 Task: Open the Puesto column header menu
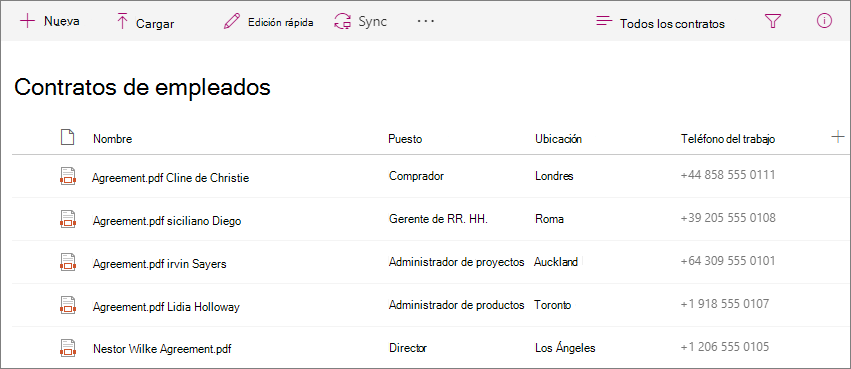pyautogui.click(x=405, y=139)
